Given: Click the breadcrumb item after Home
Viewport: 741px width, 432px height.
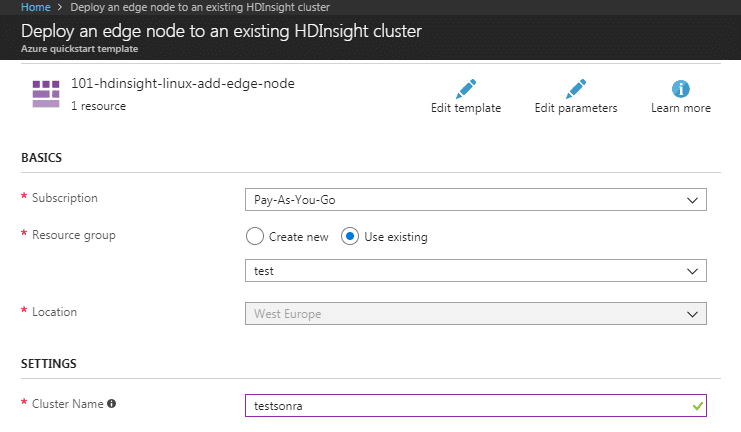Looking at the screenshot, I should [x=200, y=7].
